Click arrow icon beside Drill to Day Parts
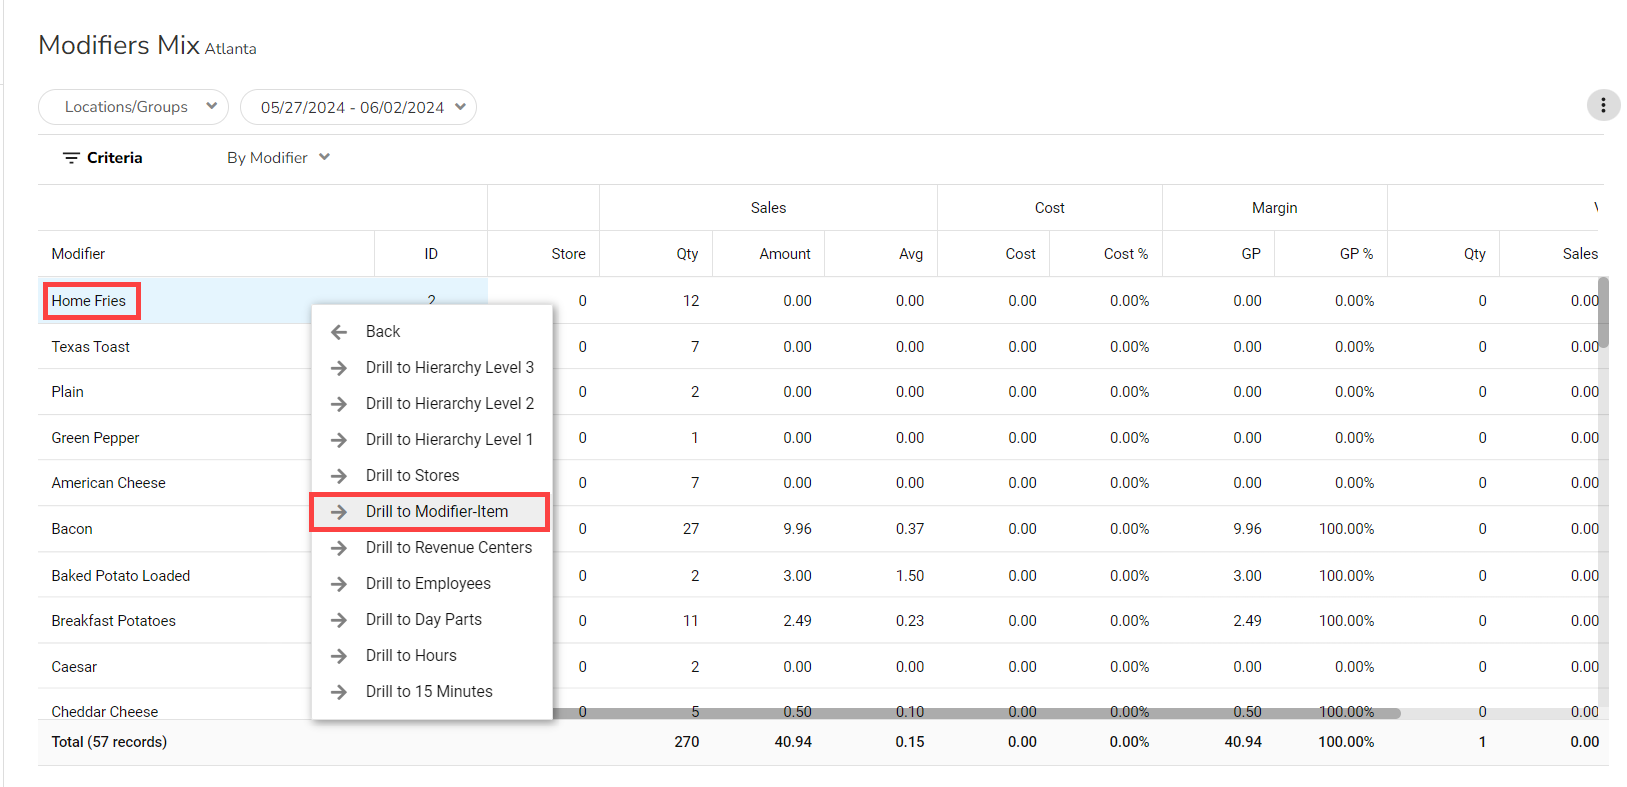 tap(339, 620)
